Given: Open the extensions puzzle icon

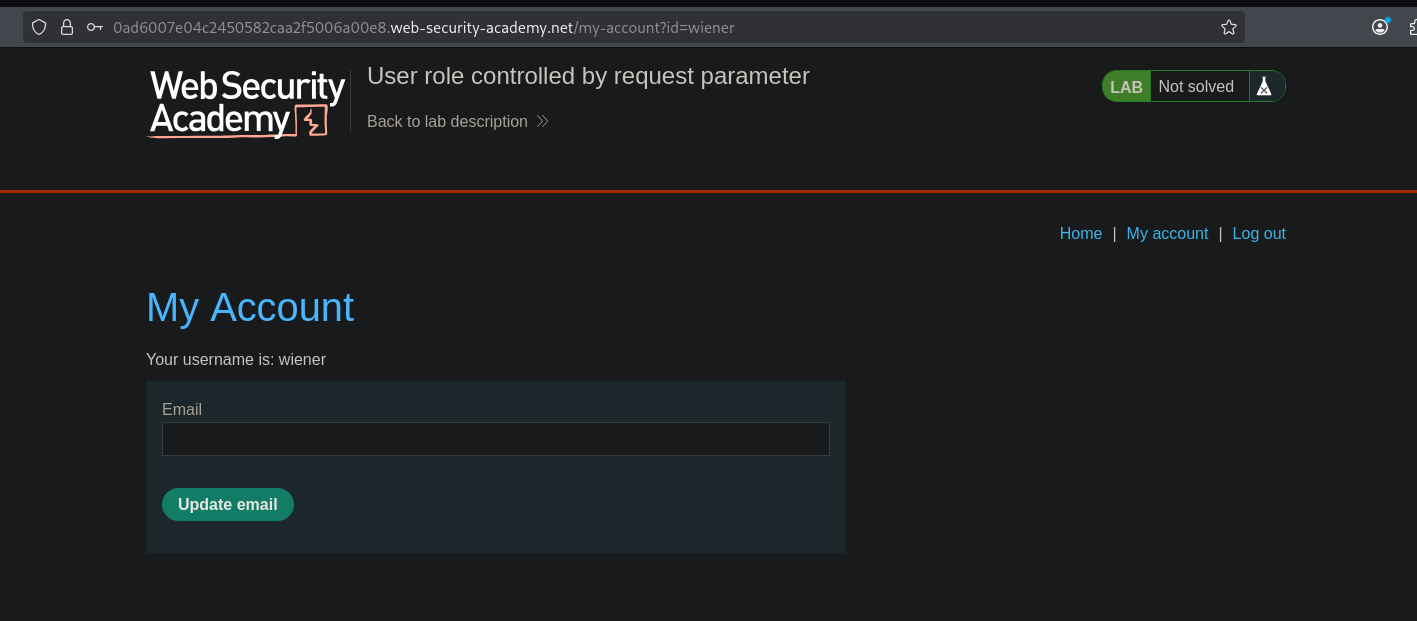Looking at the screenshot, I should pos(1410,27).
